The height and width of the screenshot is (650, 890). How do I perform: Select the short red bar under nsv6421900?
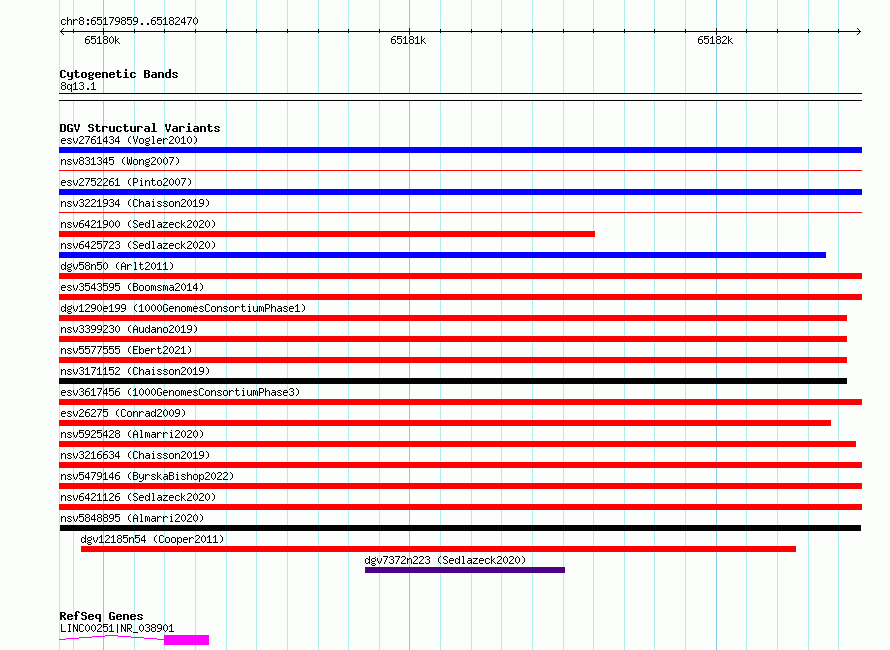click(x=327, y=234)
